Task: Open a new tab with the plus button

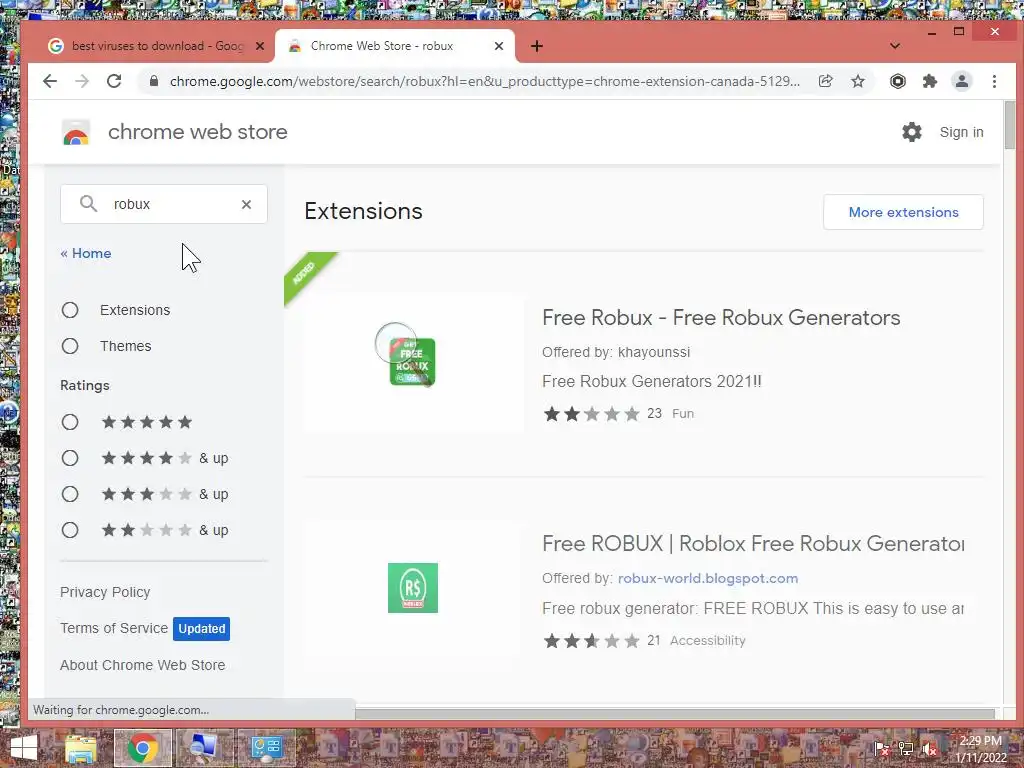Action: [537, 46]
